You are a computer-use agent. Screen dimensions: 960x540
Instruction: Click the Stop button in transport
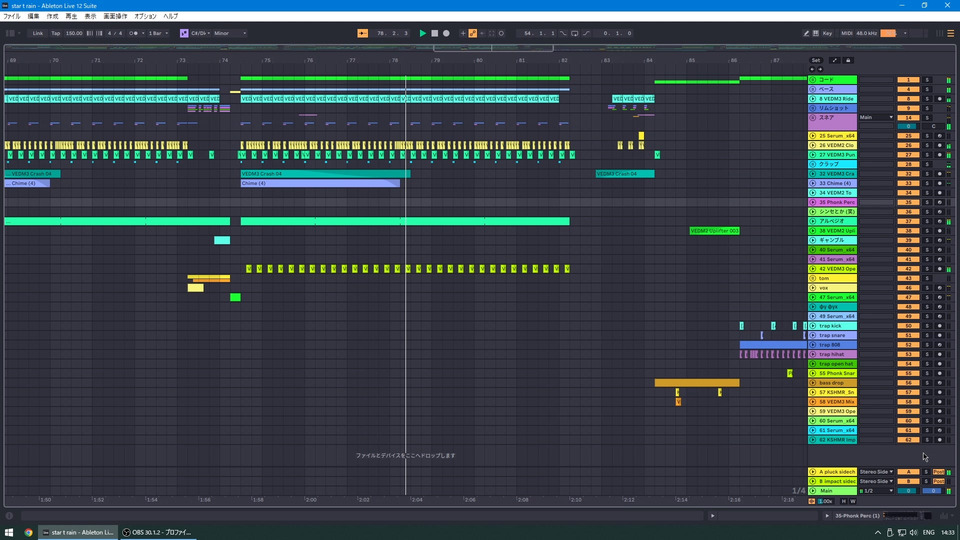pyautogui.click(x=434, y=33)
